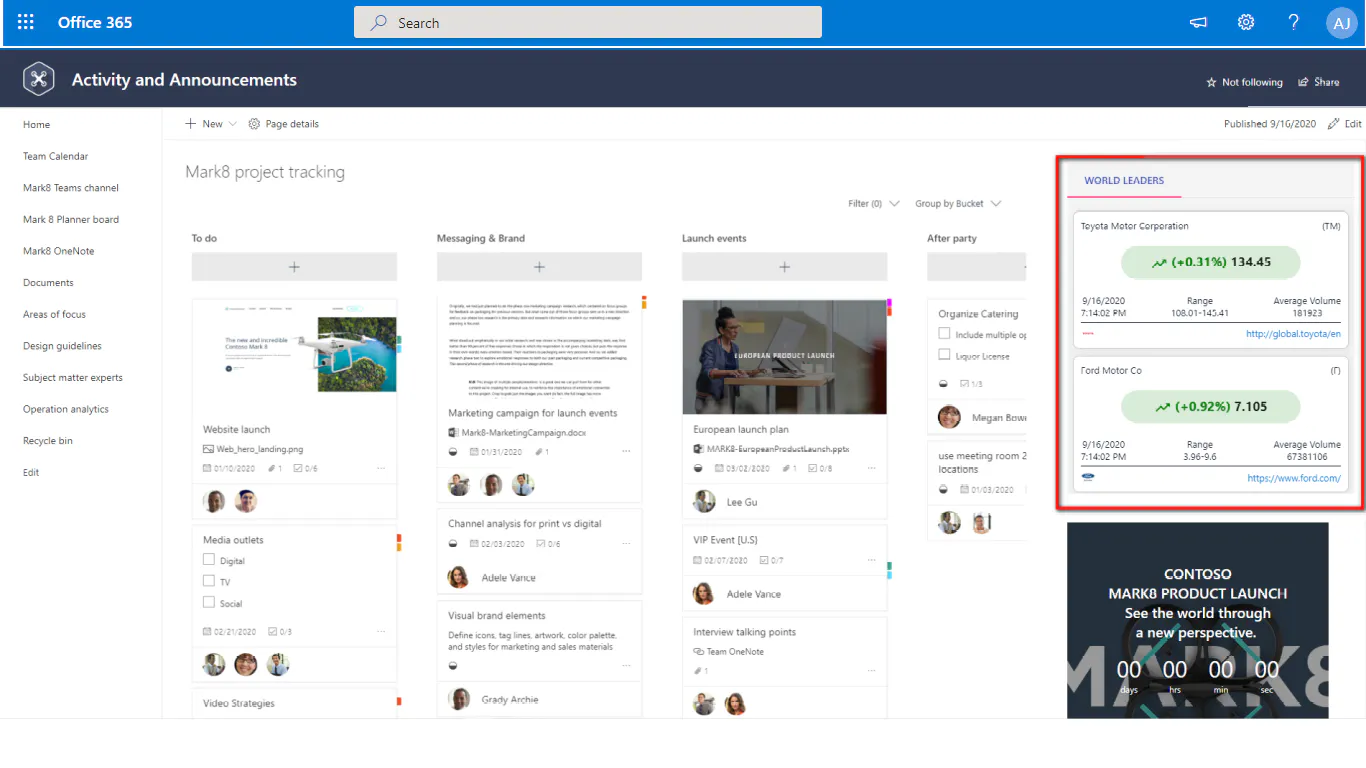Screen dimensions: 1366x768
Task: Click Toyota (+0.31%) 134.45 price pill
Action: point(1210,262)
